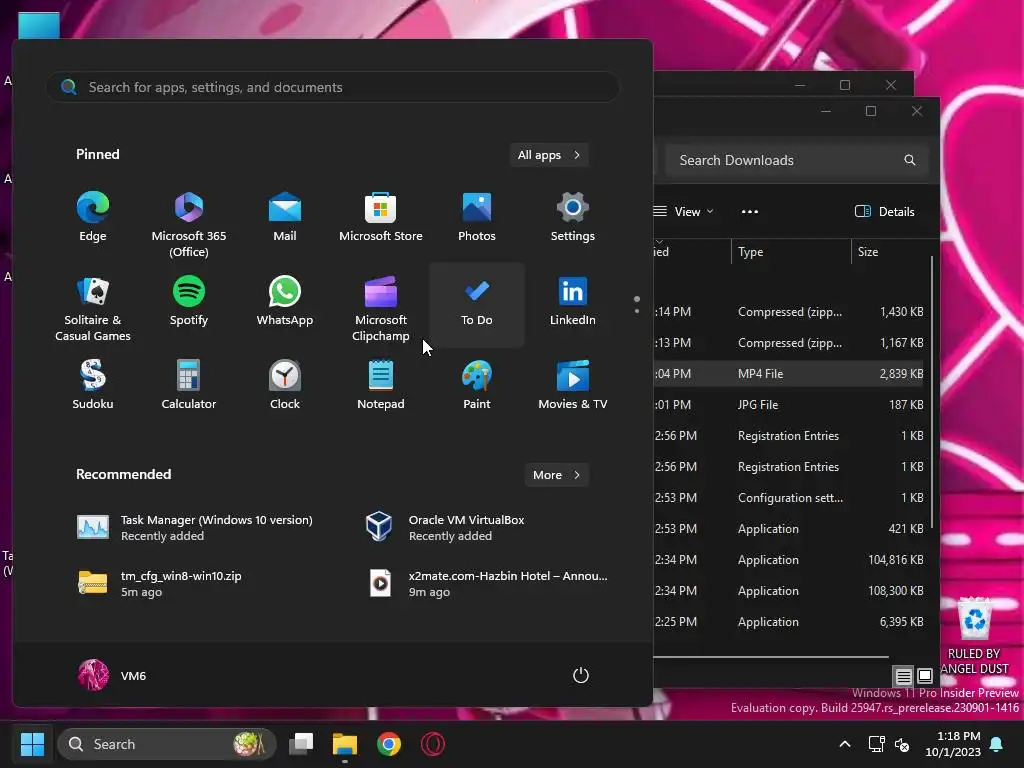Open Paint from Start menu

[x=477, y=385]
